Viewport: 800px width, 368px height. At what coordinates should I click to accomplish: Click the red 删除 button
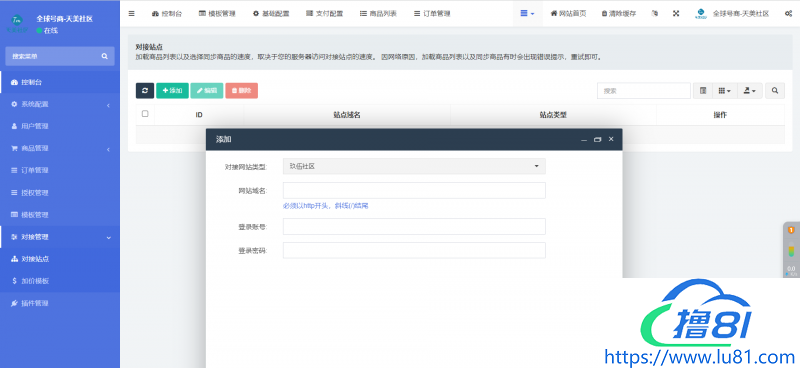point(241,90)
